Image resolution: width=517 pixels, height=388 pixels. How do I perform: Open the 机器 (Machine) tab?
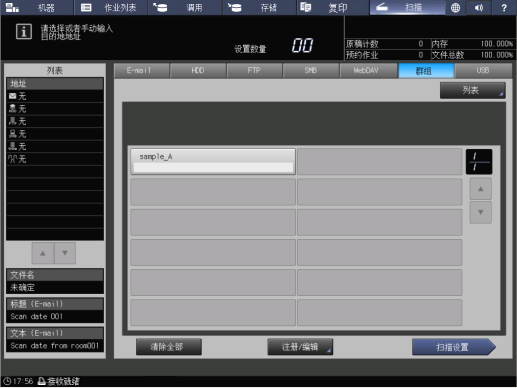[x=37, y=7]
